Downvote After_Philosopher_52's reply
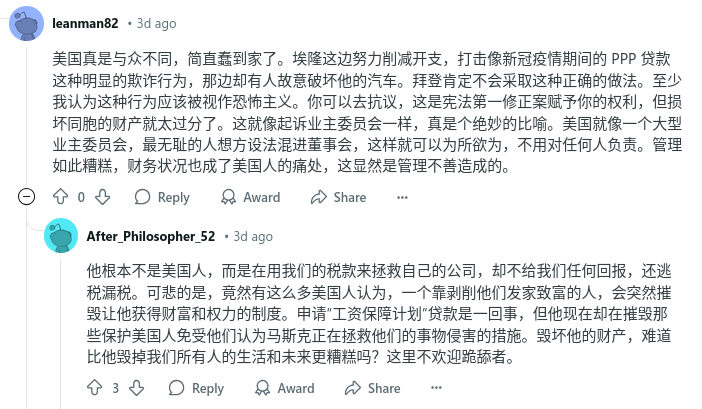The height and width of the screenshot is (409, 702). 137,388
